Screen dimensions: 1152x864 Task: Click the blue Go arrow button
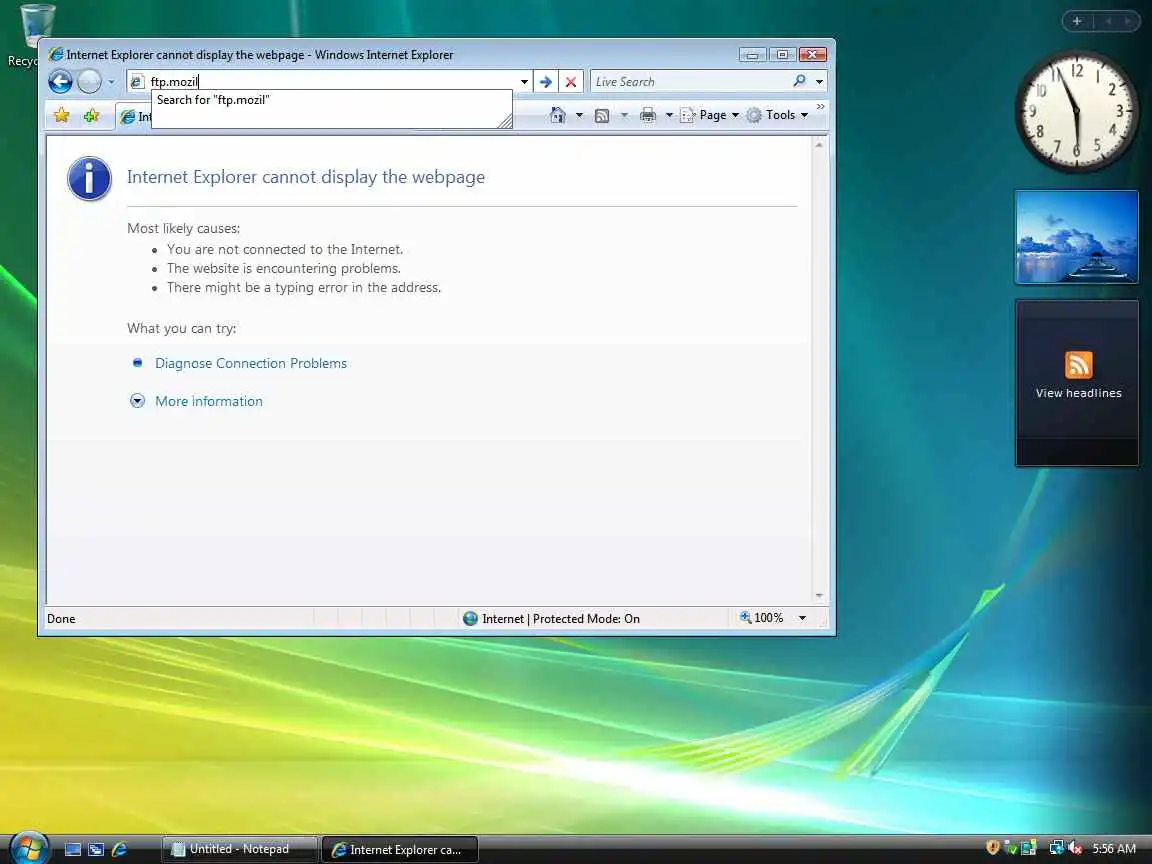545,82
